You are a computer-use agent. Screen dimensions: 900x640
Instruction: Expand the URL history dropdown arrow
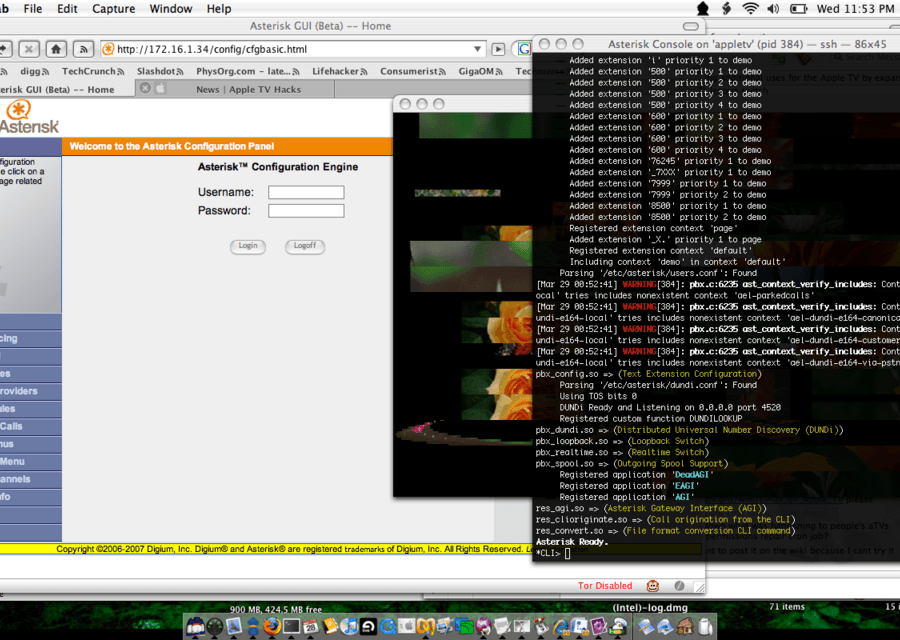[x=477, y=49]
